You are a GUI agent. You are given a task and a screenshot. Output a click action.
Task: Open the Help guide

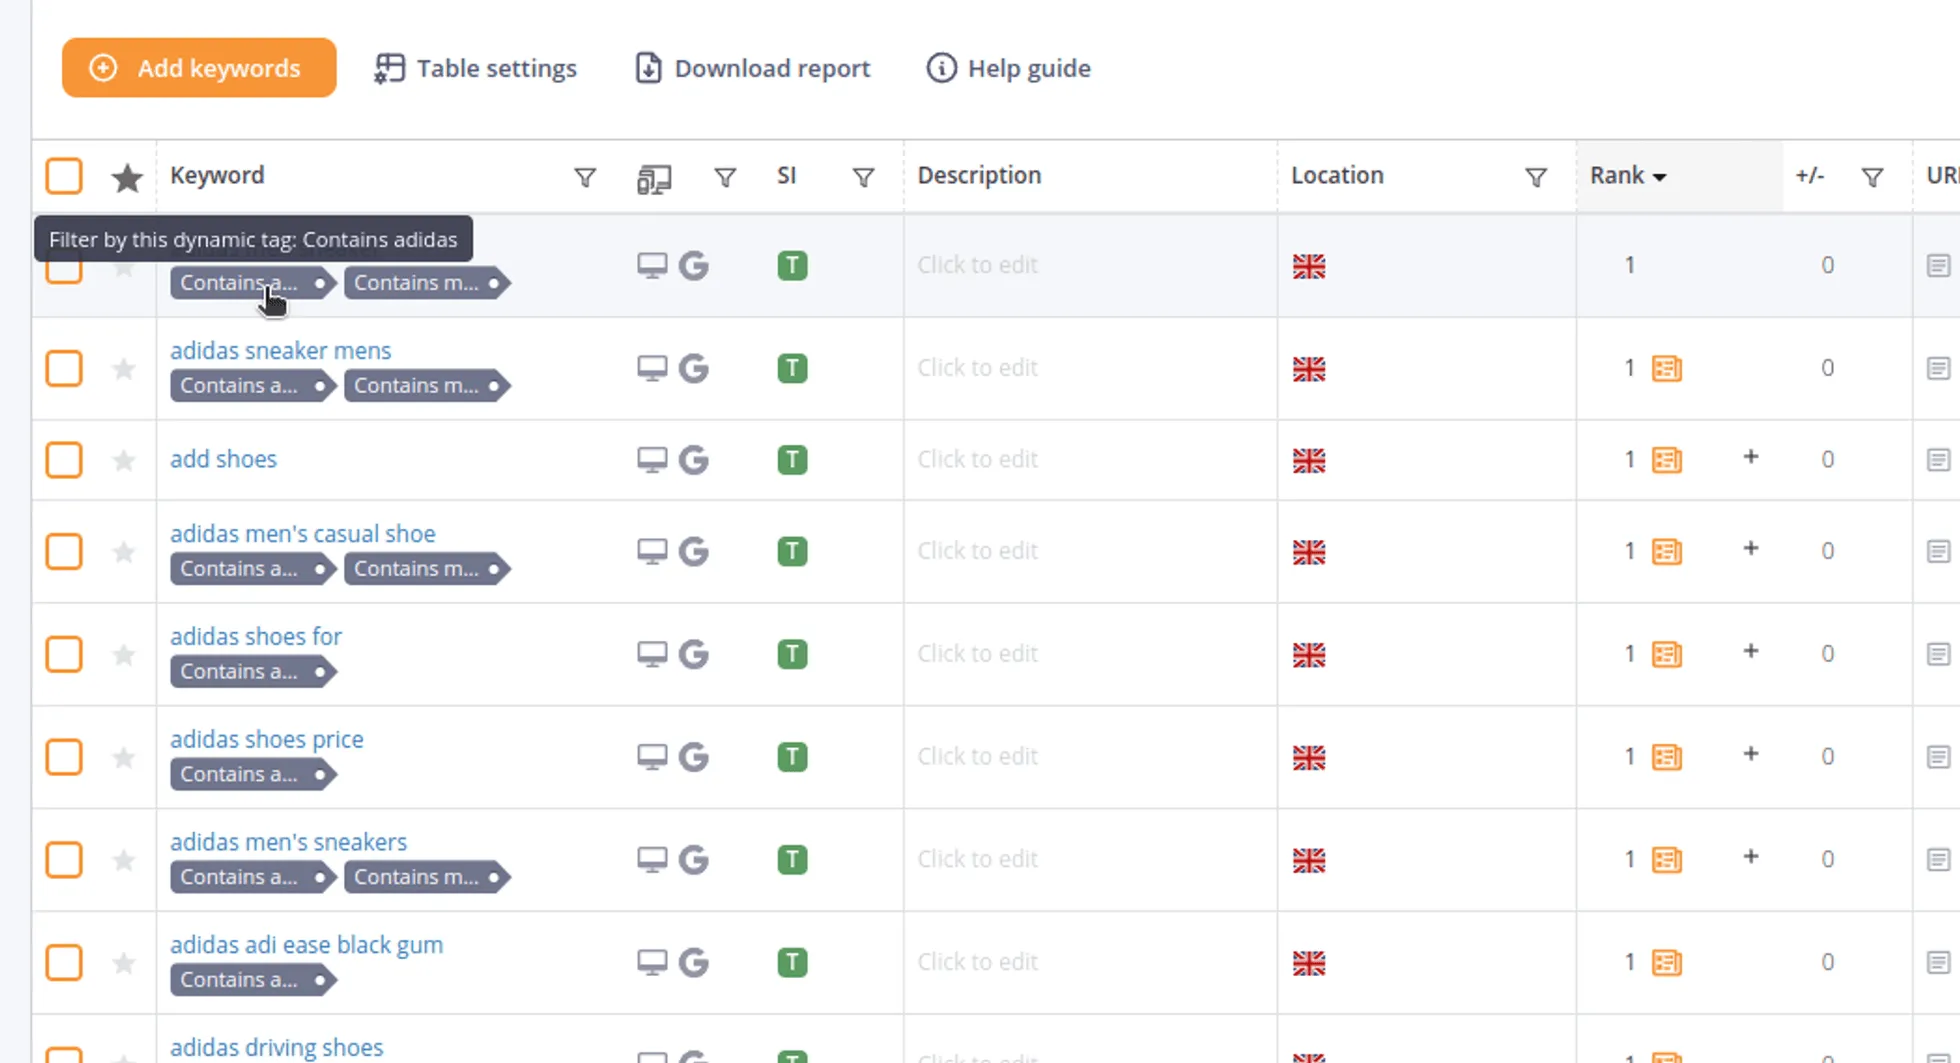[x=1008, y=68]
